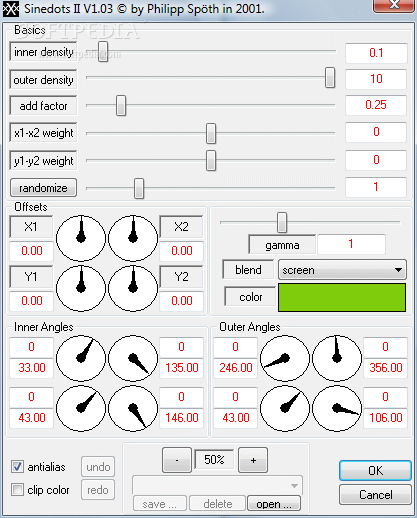
Task: Click the inner angle dial showing 146.00
Action: coord(133,408)
